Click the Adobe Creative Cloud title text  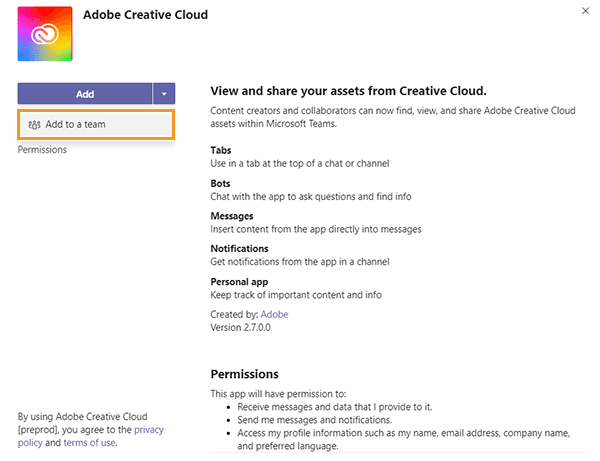[x=145, y=15]
